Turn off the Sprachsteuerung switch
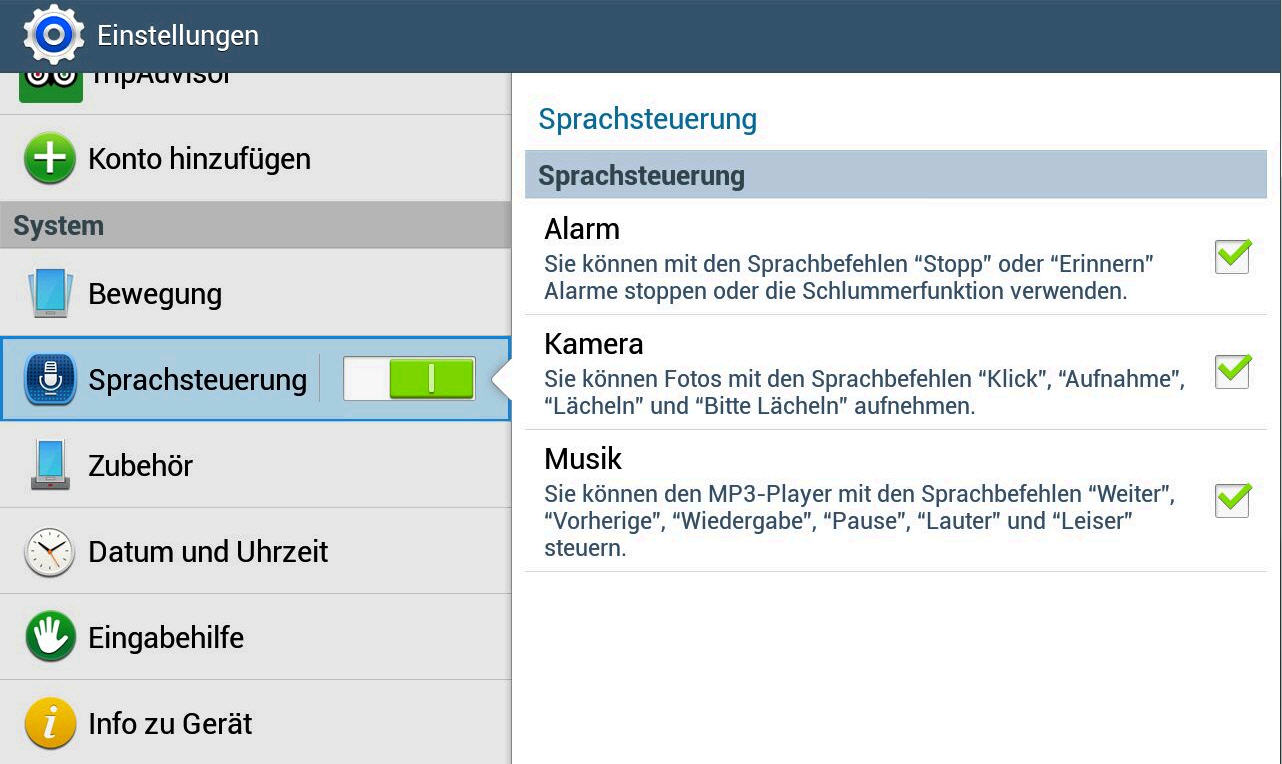The width and height of the screenshot is (1282, 764). point(408,380)
